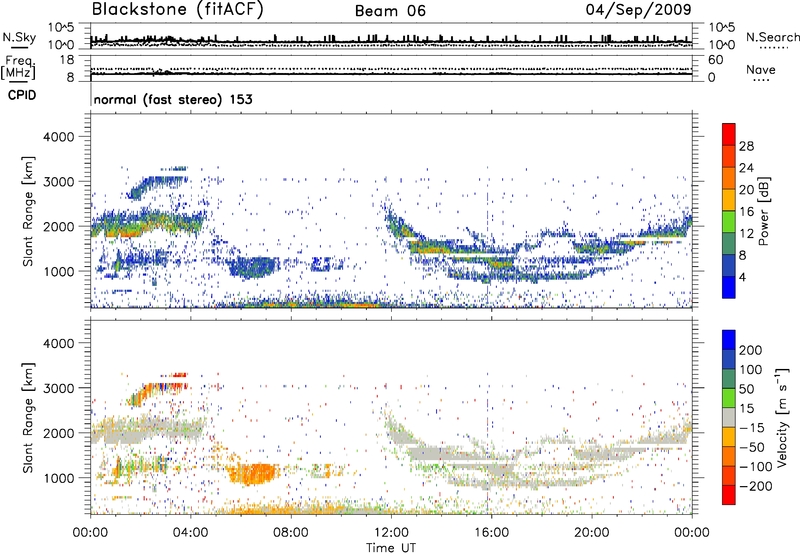Click the 3000 tick on power panel axis
Image resolution: width=800 pixels, height=554 pixels.
[x=58, y=182]
